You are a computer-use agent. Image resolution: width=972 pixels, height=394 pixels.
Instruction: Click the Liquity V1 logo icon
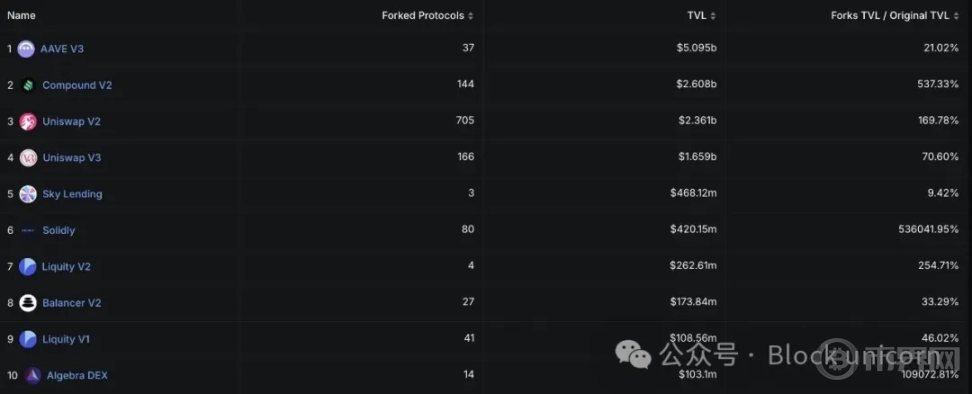28,339
